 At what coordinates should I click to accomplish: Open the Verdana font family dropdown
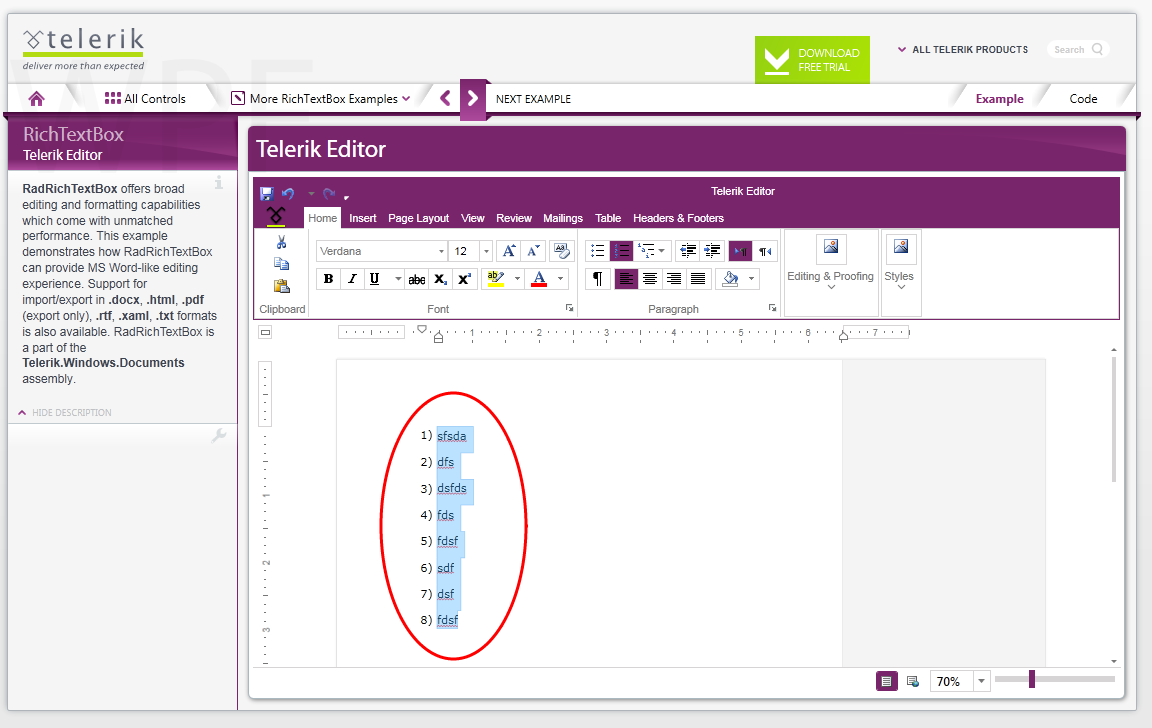point(441,251)
